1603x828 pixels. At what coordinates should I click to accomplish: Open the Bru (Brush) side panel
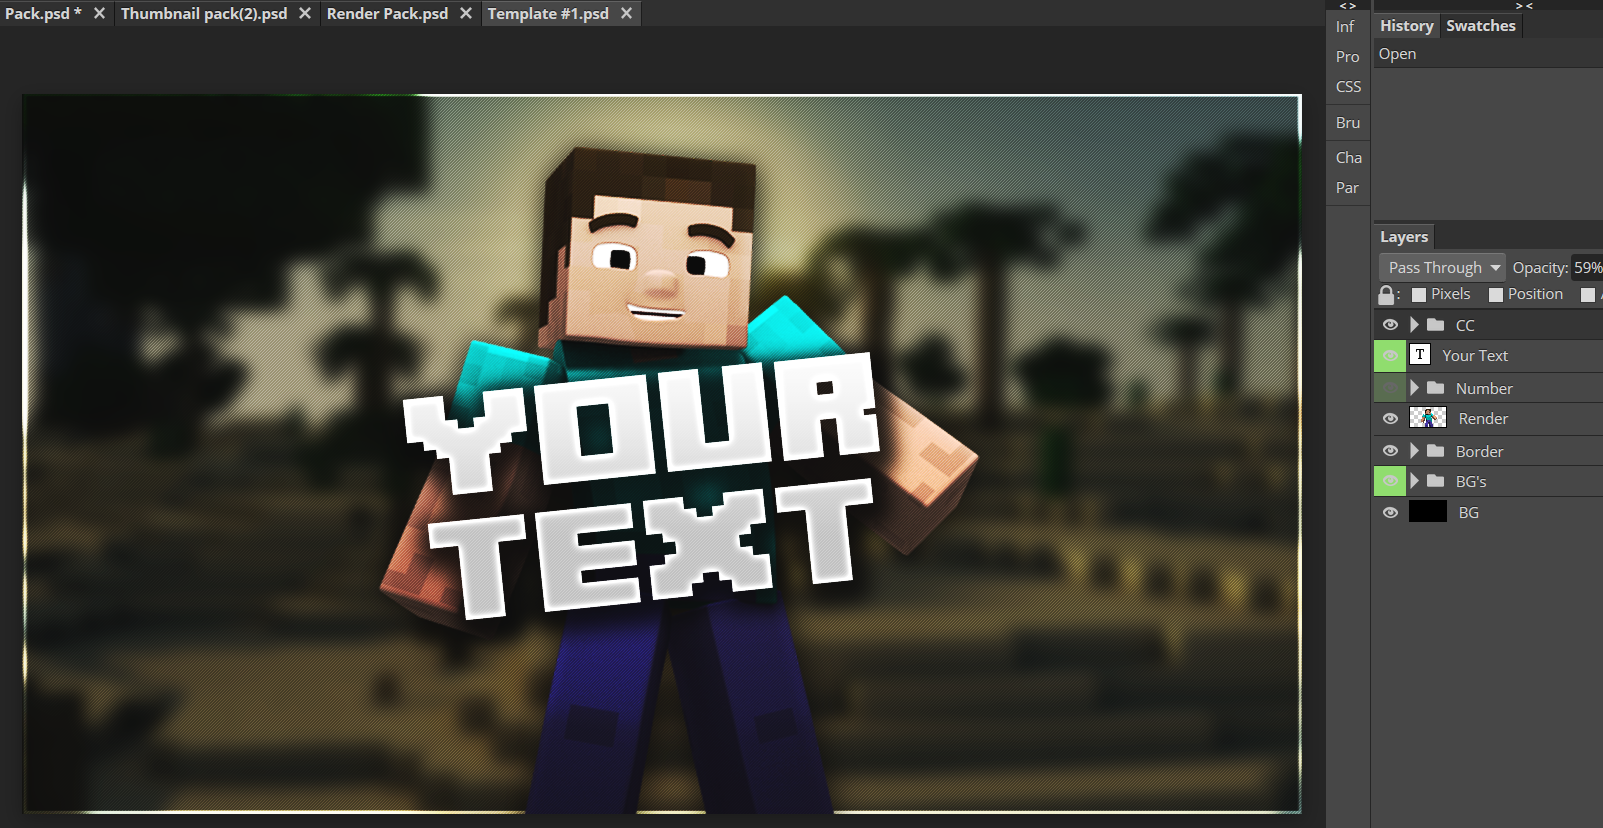coord(1348,123)
